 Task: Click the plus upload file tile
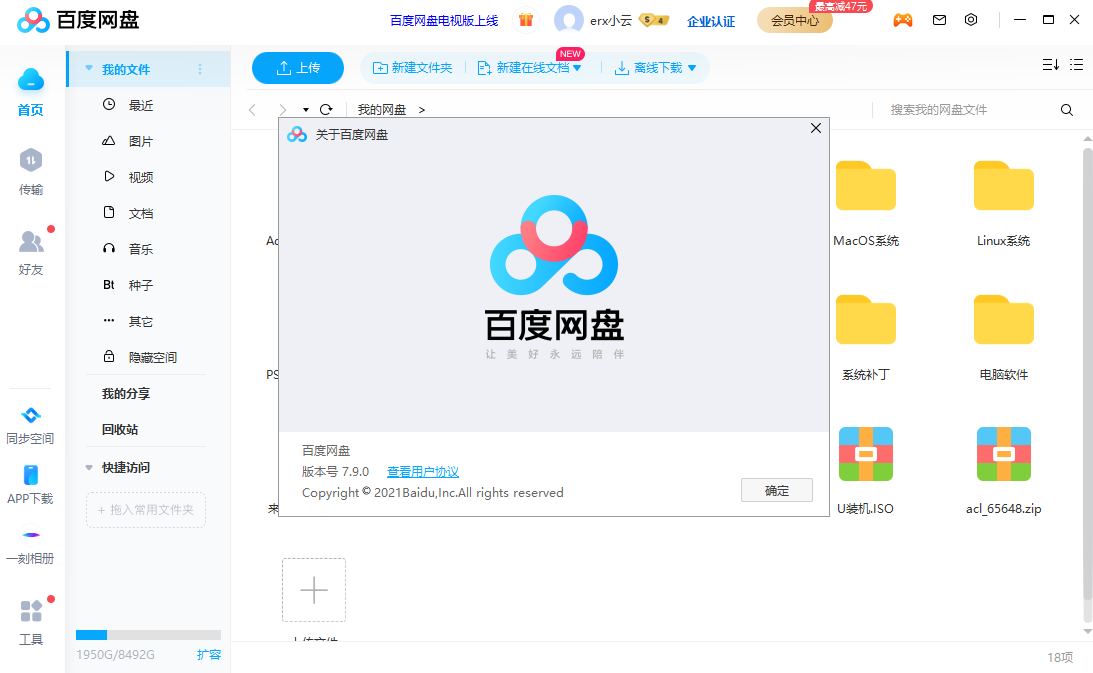point(314,590)
